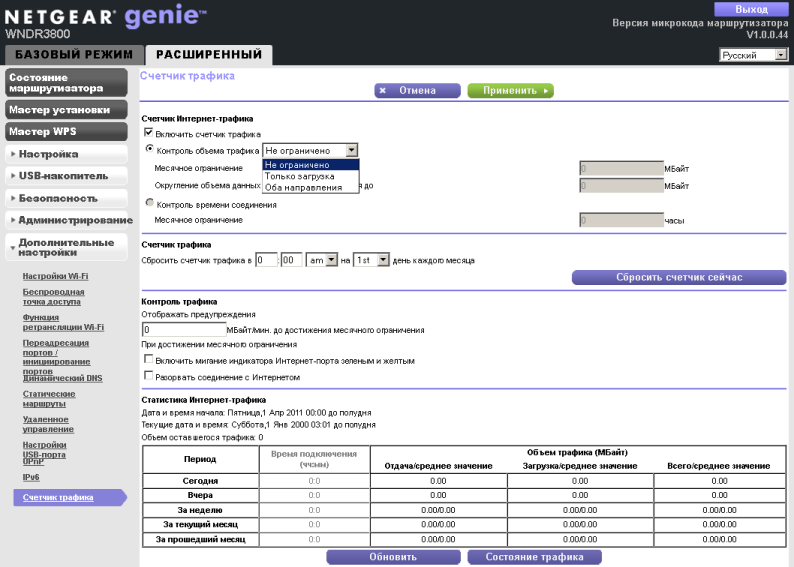Collapse the Дополнительные настройки section
This screenshot has height=567, width=794.
point(66,247)
